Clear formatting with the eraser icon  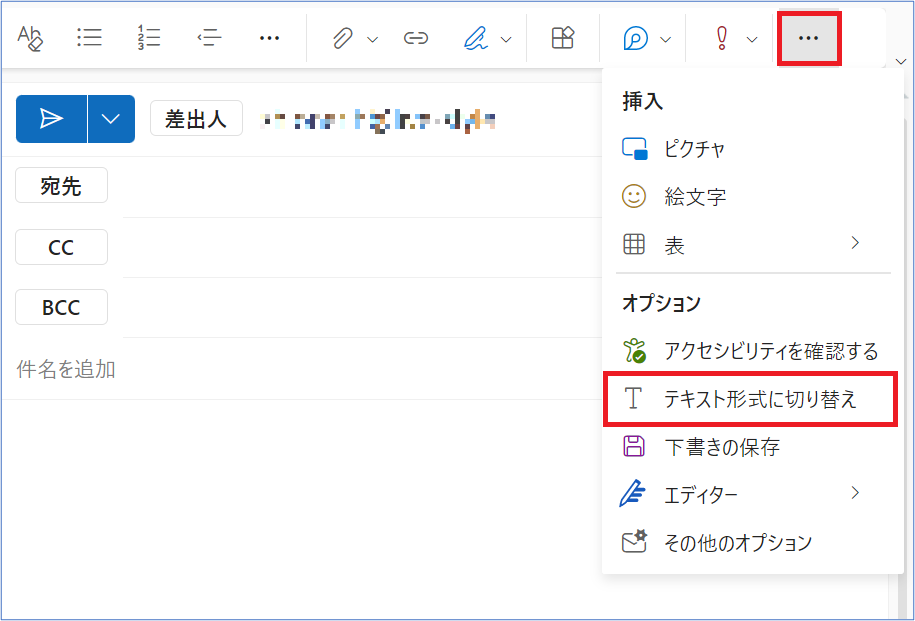click(x=30, y=39)
